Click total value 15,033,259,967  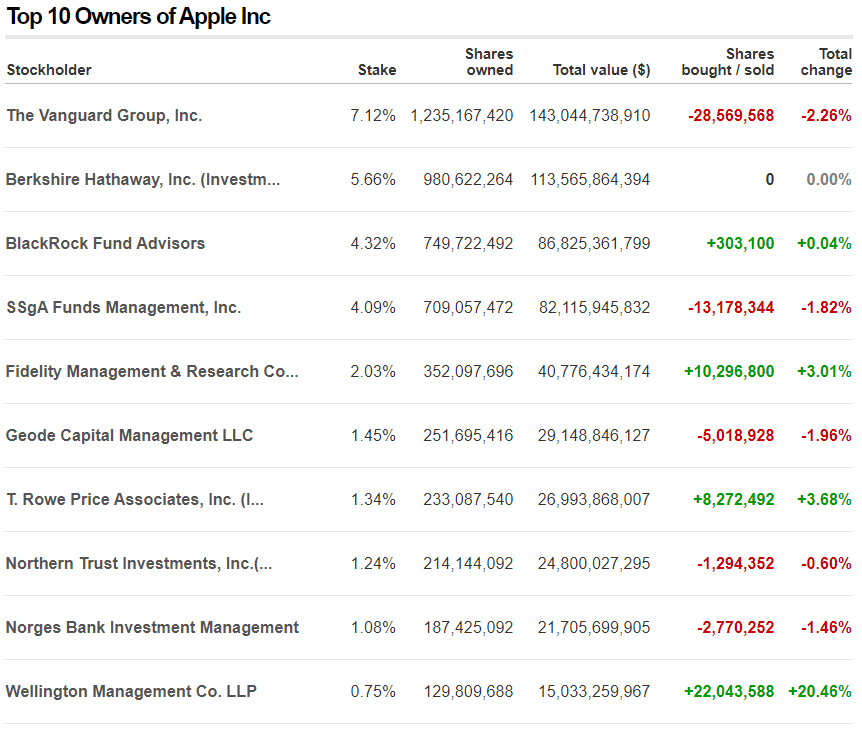tap(594, 691)
